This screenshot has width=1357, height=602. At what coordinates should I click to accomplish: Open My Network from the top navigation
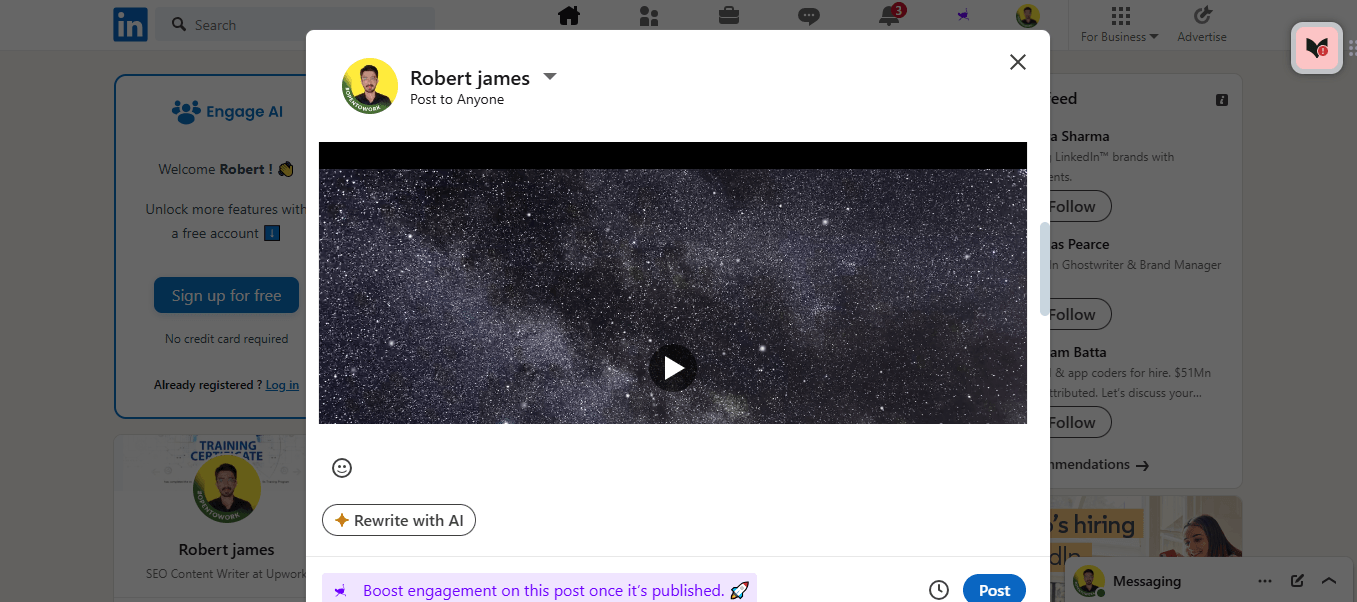point(648,16)
